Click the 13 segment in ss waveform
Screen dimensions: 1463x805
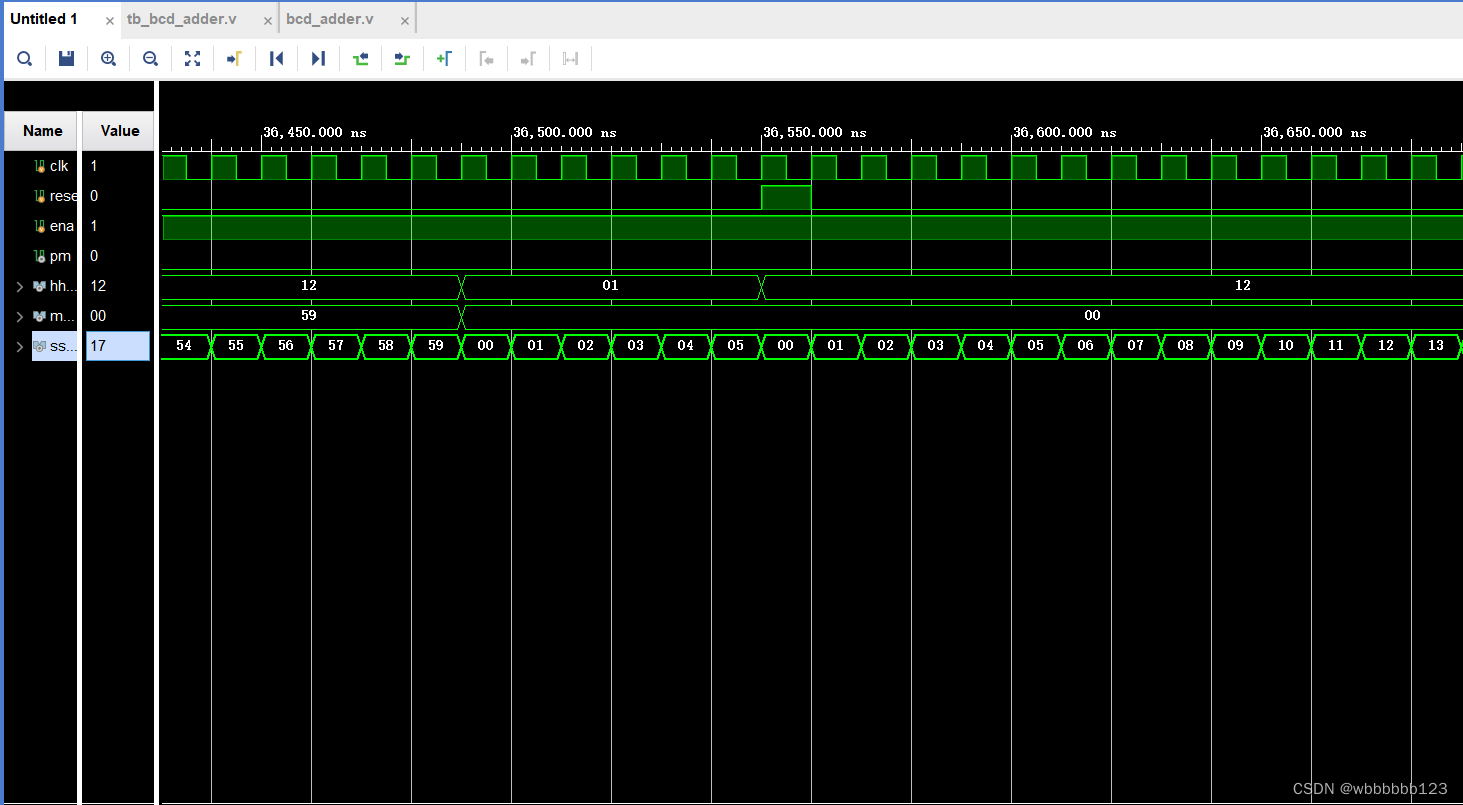pyautogui.click(x=1436, y=346)
